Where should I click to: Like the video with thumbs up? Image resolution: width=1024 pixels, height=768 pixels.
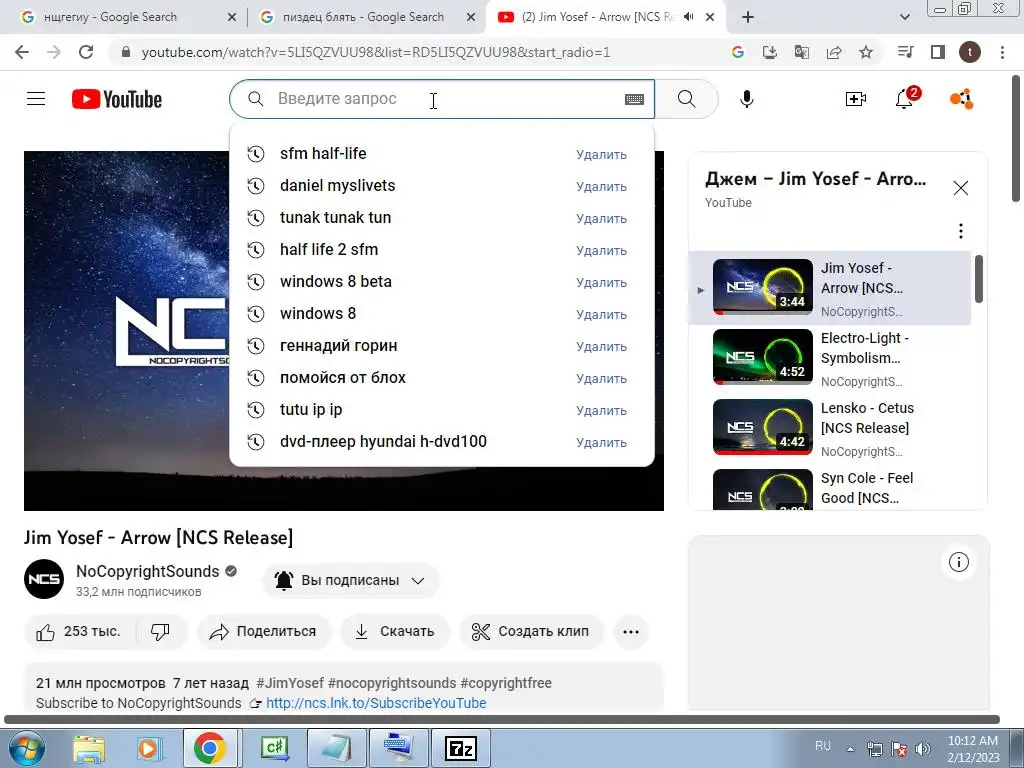point(79,632)
